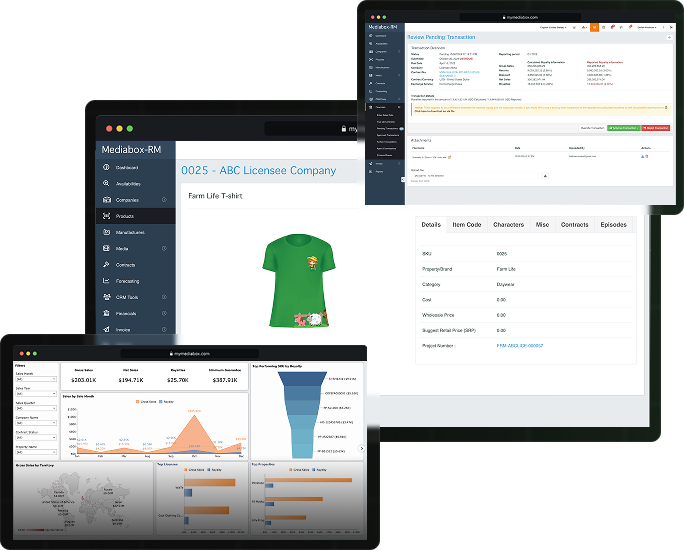
Task: Click the upload button beside file field
Action: 545,176
